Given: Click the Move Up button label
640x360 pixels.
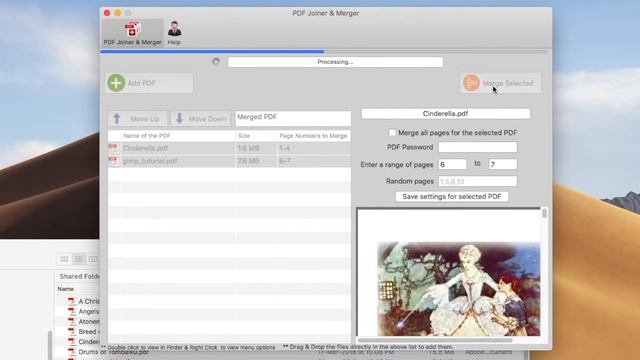Looking at the screenshot, I should (x=145, y=119).
